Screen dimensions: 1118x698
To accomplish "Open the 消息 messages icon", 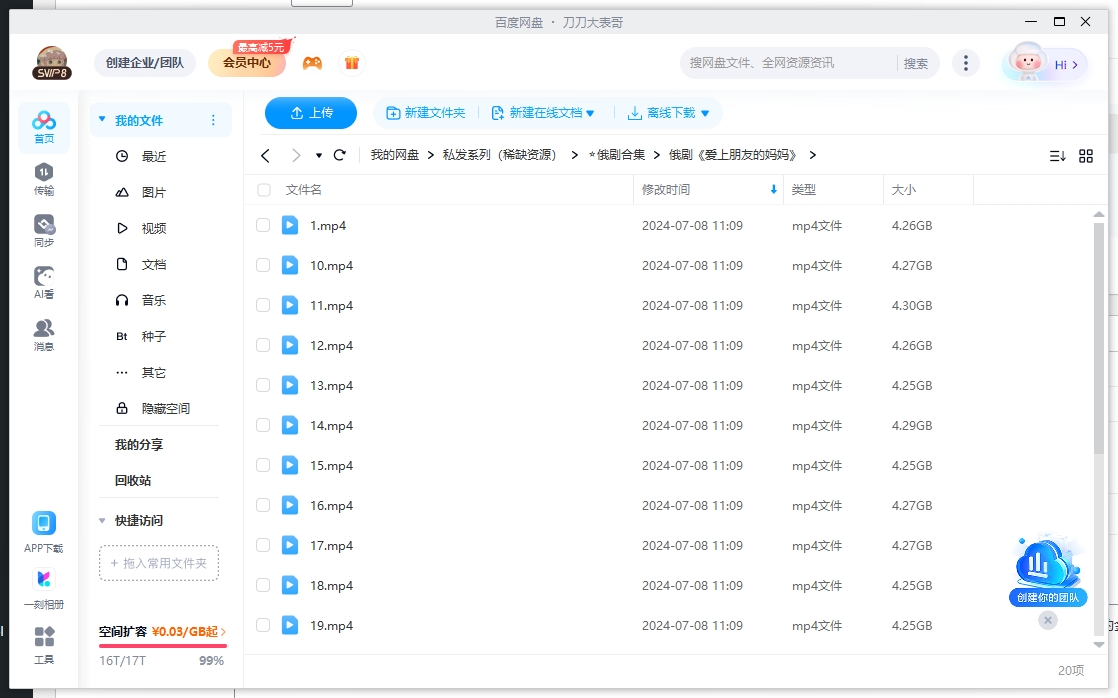I will (43, 331).
